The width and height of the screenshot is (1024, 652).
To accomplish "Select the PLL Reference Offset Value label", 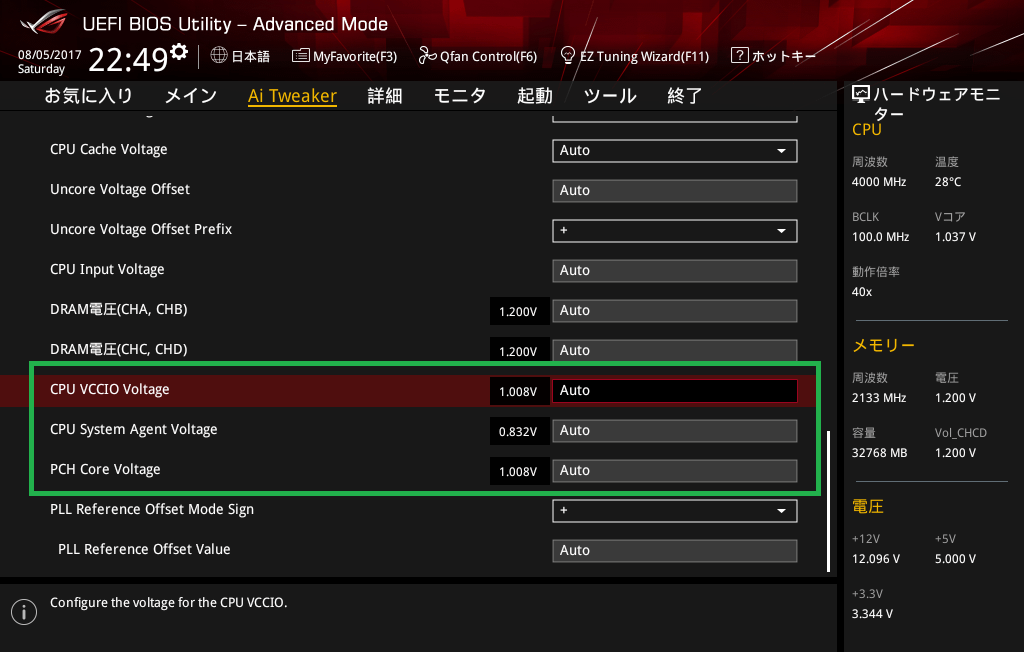I will pos(144,549).
